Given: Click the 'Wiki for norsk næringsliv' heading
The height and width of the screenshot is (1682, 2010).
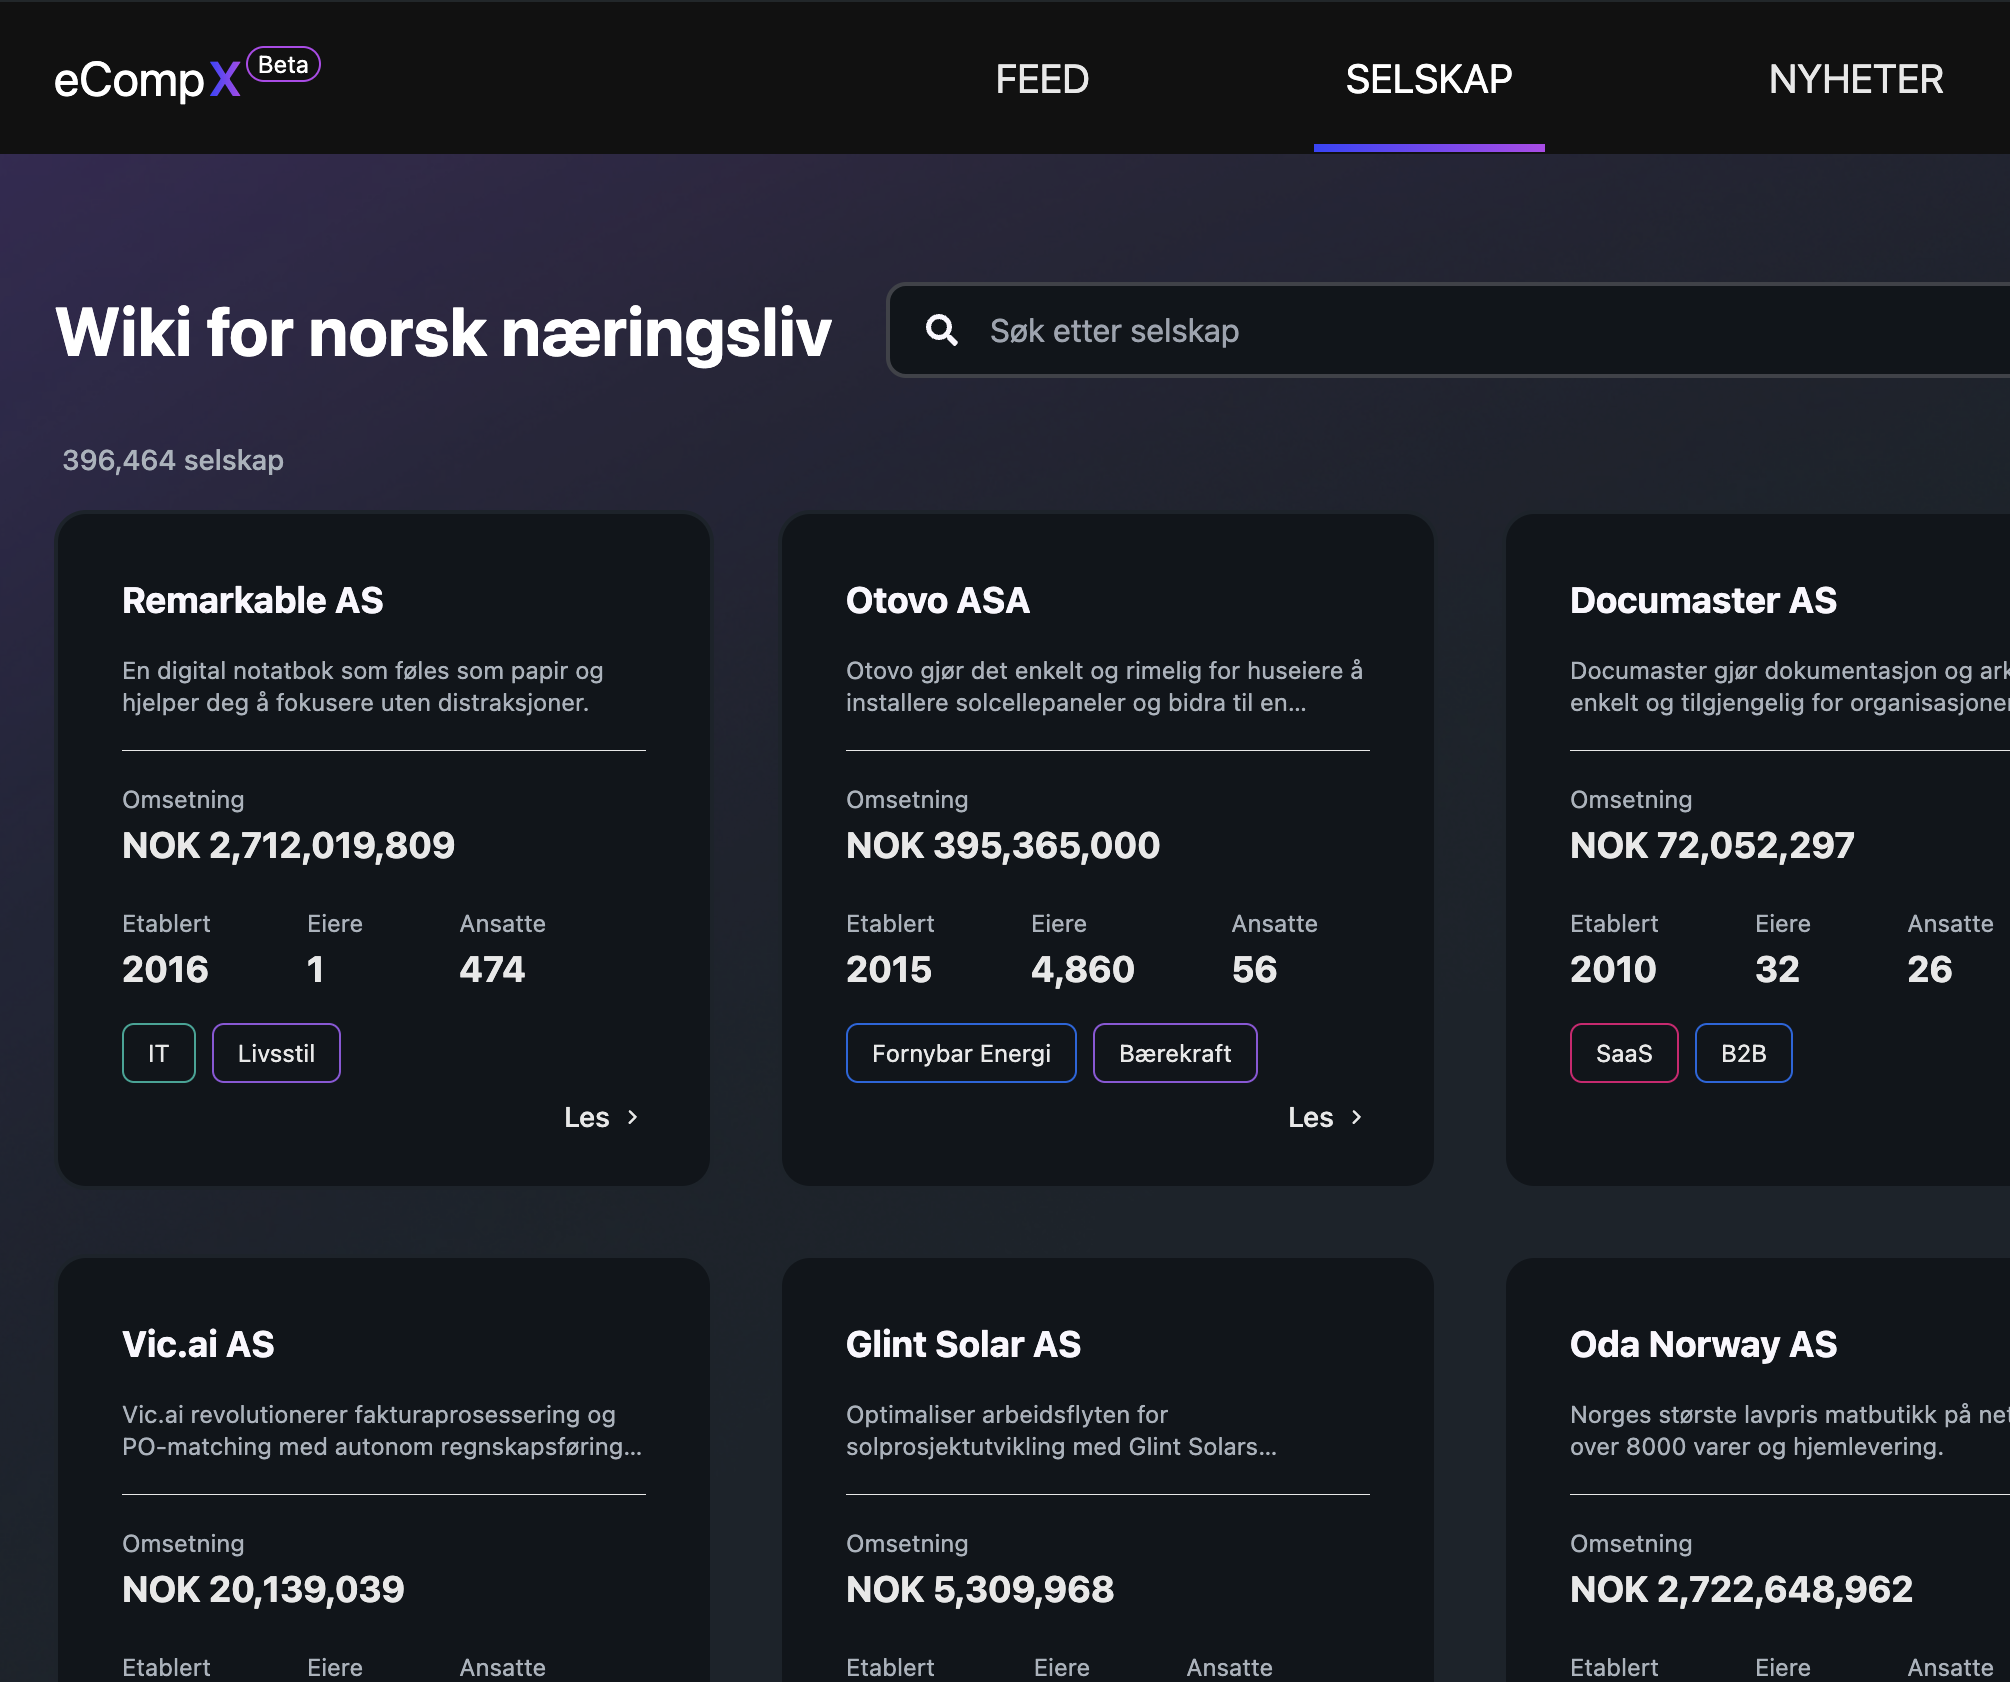Looking at the screenshot, I should [x=444, y=332].
